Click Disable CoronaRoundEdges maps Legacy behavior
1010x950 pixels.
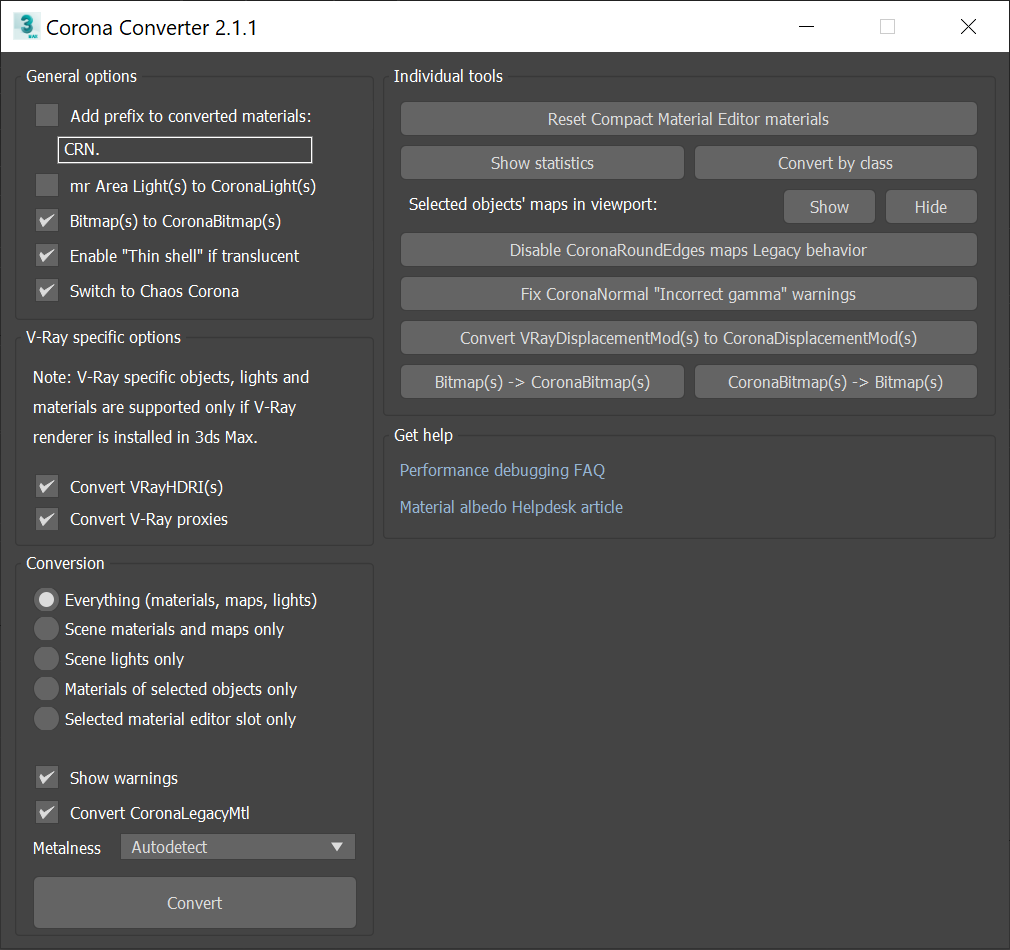689,250
